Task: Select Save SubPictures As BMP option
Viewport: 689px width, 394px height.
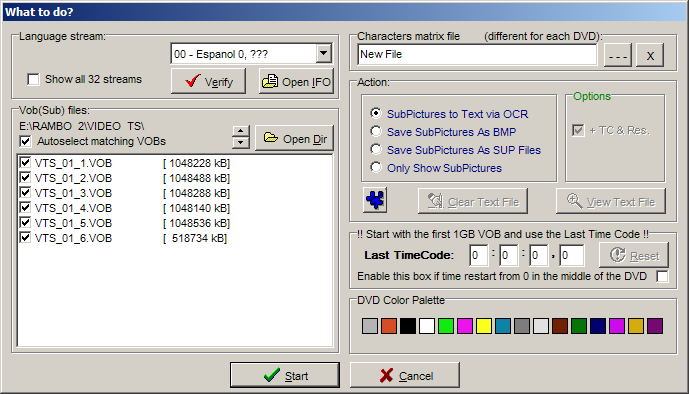Action: [376, 131]
